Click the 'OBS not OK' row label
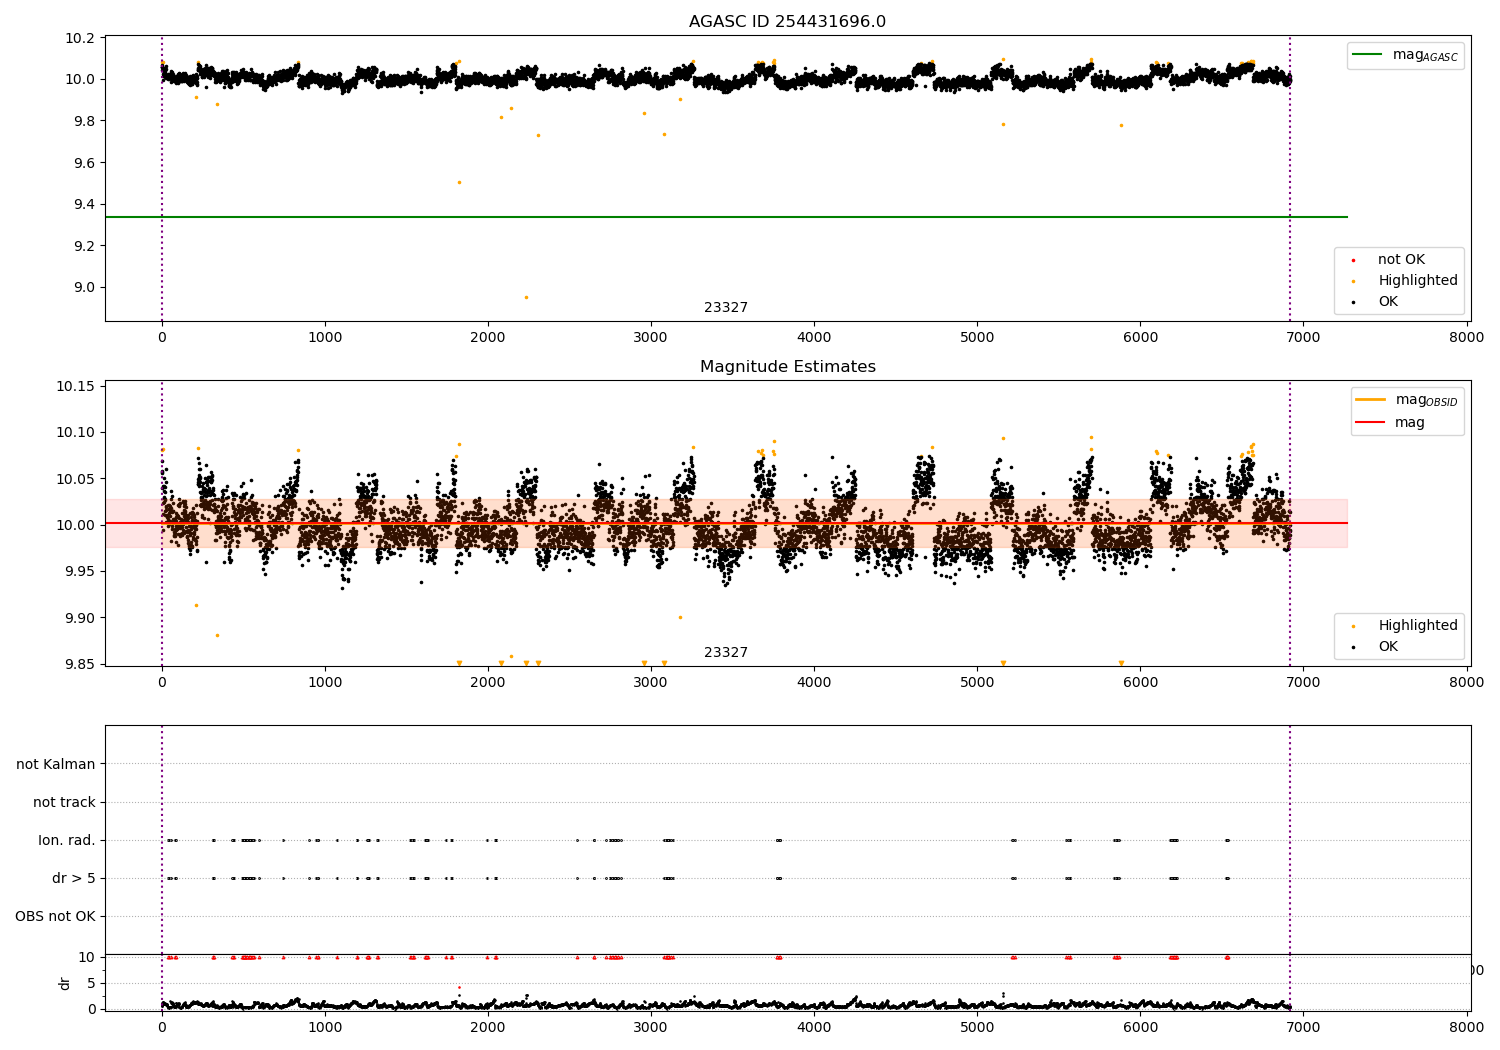 coord(55,916)
